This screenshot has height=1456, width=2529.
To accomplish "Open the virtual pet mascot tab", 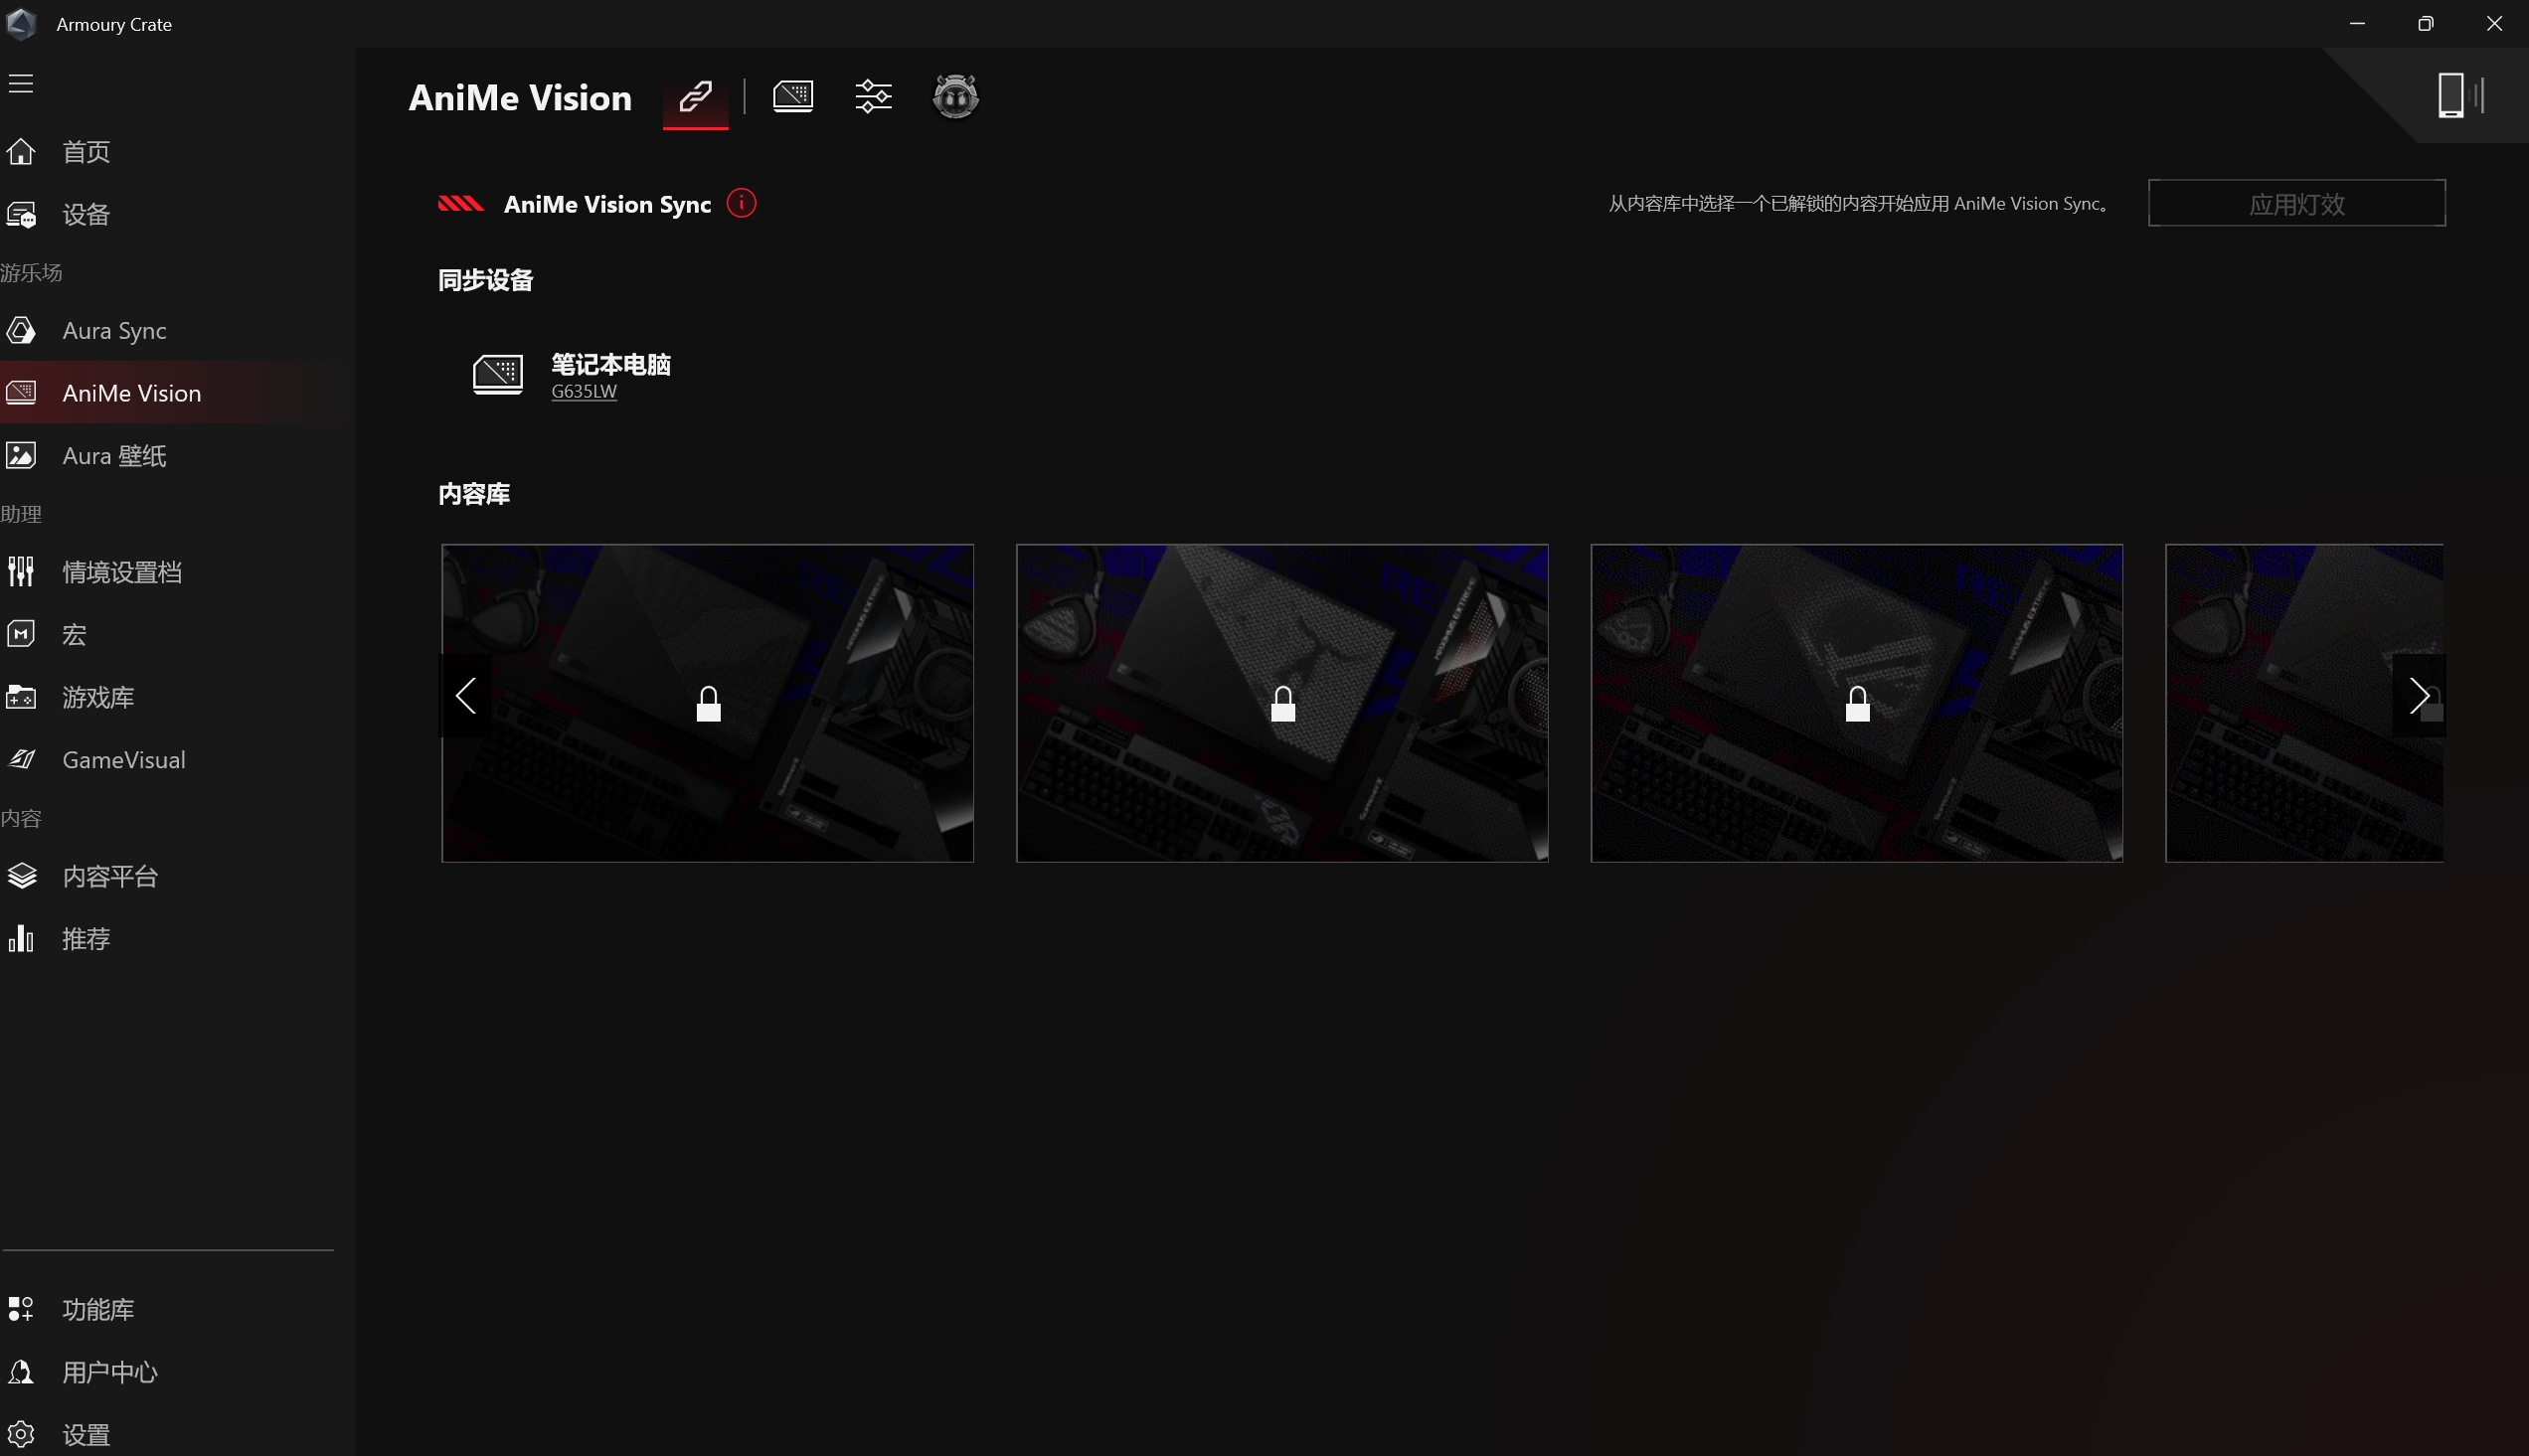I will point(955,96).
